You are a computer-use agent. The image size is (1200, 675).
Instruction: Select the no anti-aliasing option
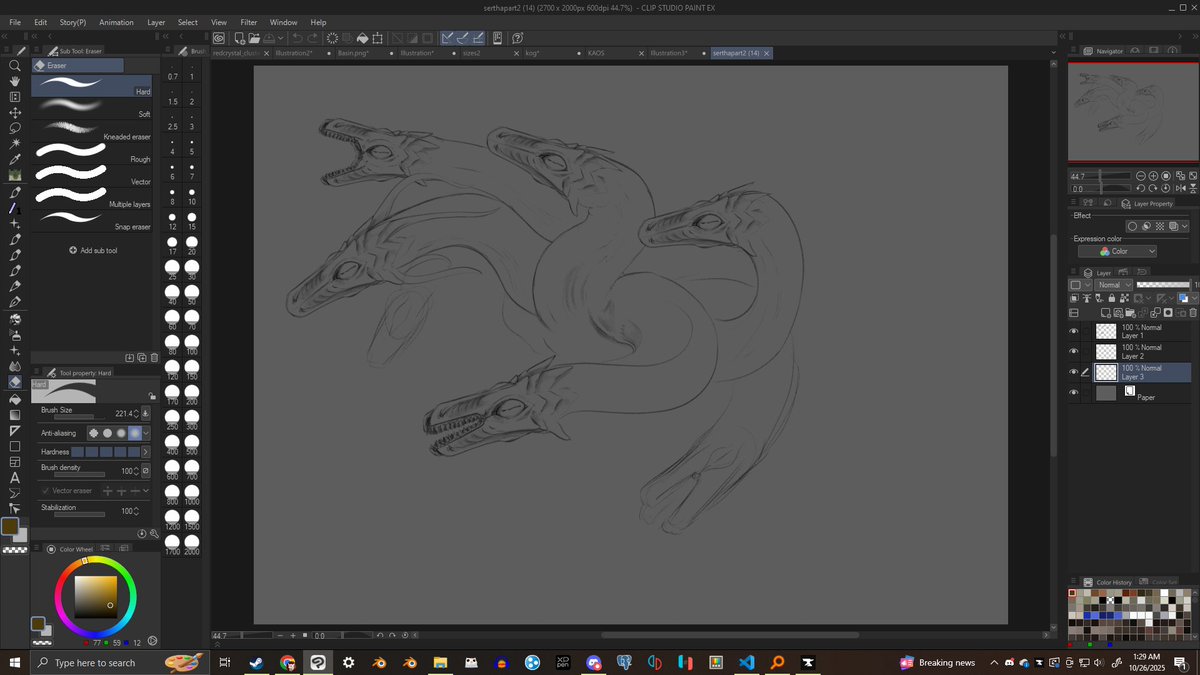tap(94, 433)
